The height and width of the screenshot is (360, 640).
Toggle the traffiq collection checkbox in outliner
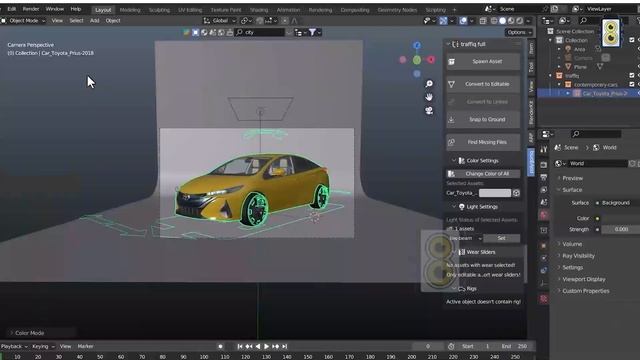point(632,76)
